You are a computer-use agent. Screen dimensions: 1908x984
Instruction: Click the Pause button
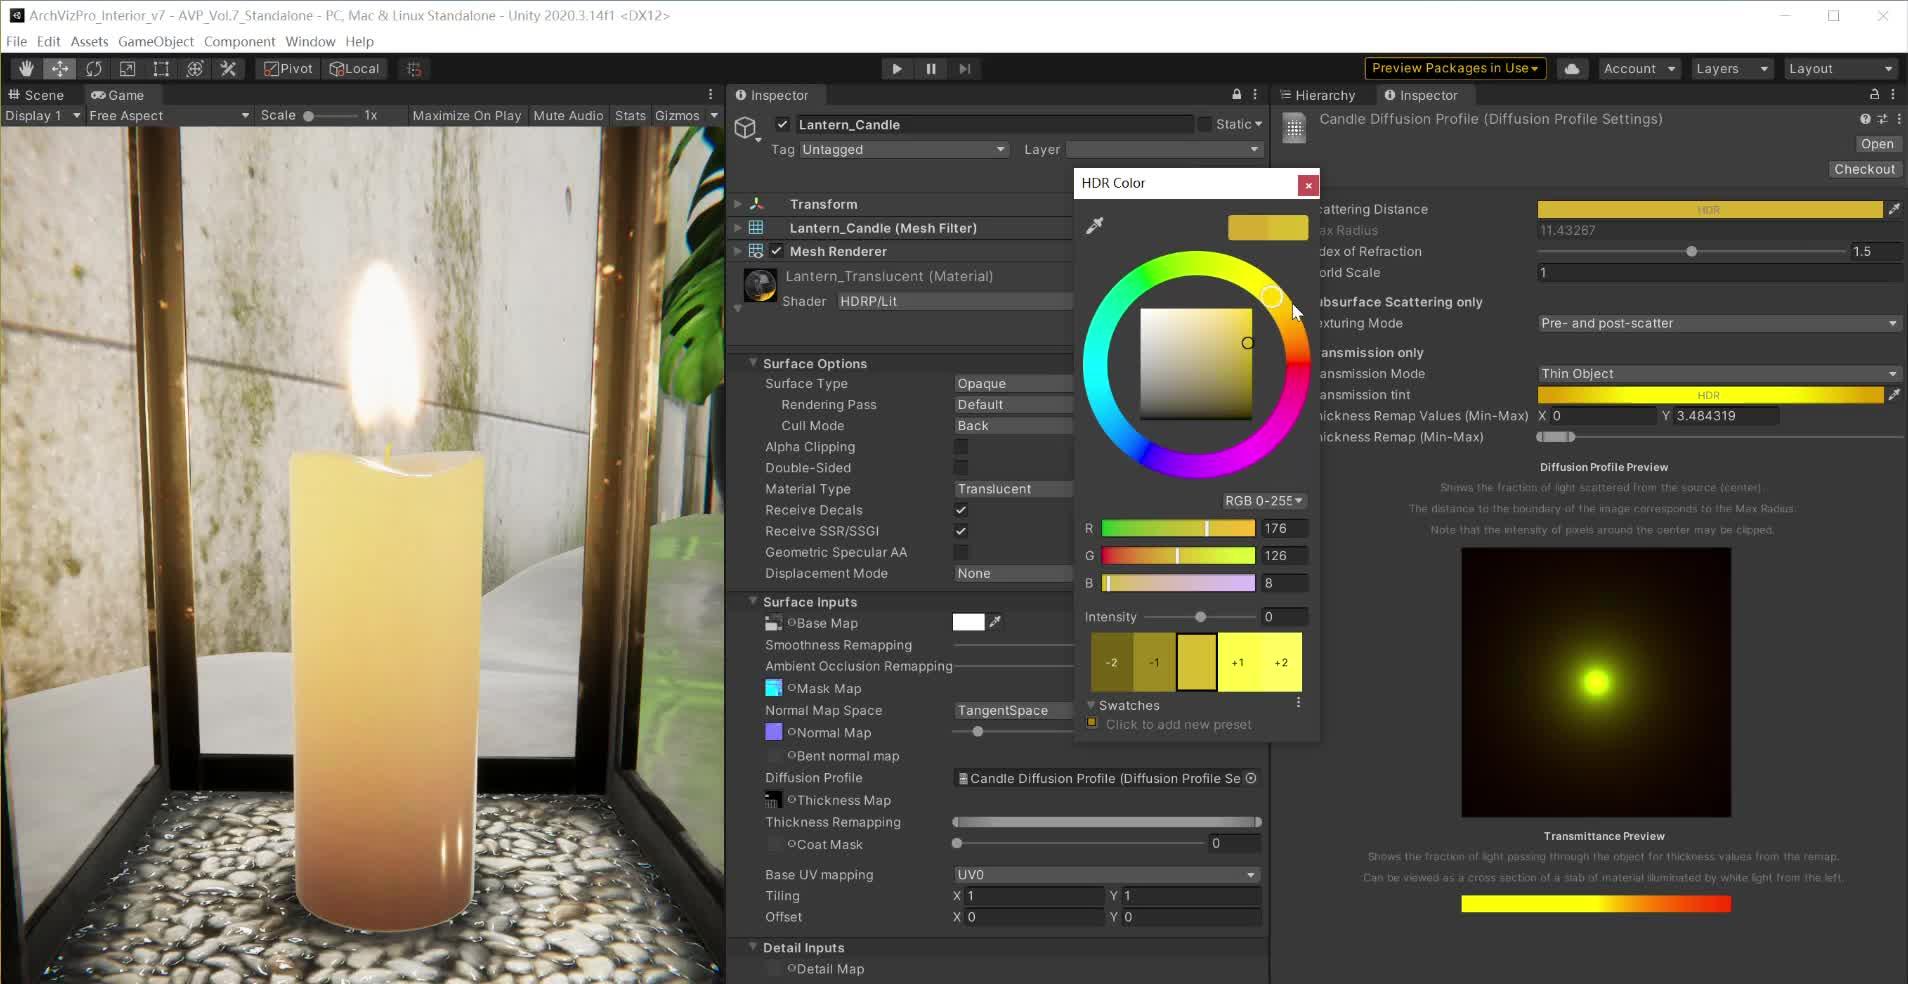pos(931,69)
